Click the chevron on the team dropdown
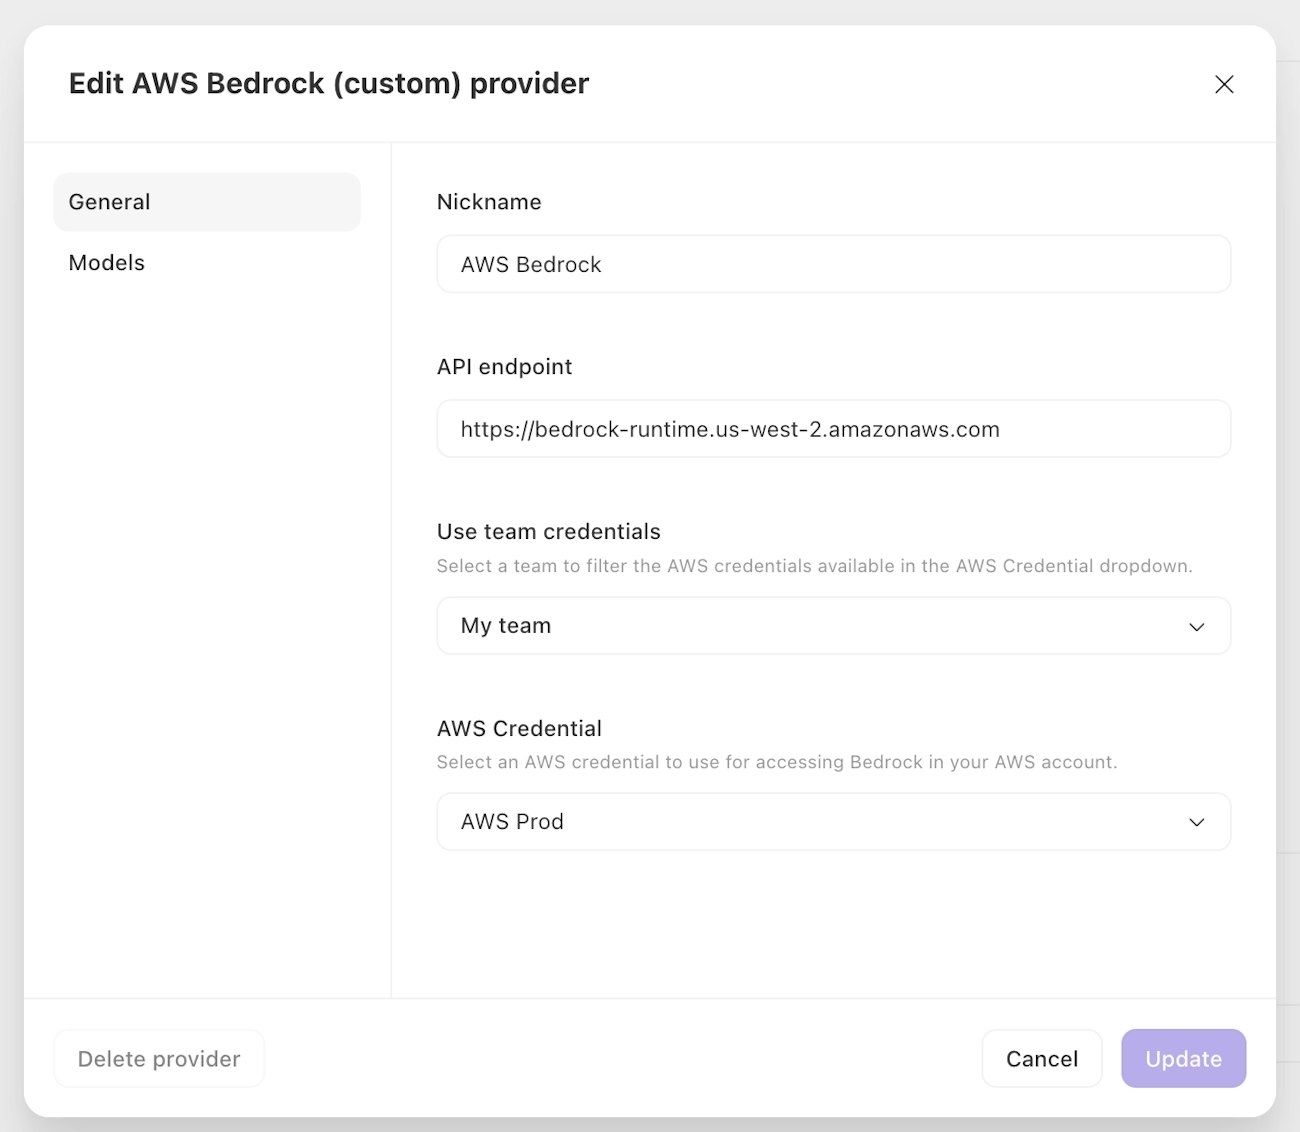Image resolution: width=1300 pixels, height=1132 pixels. point(1196,627)
